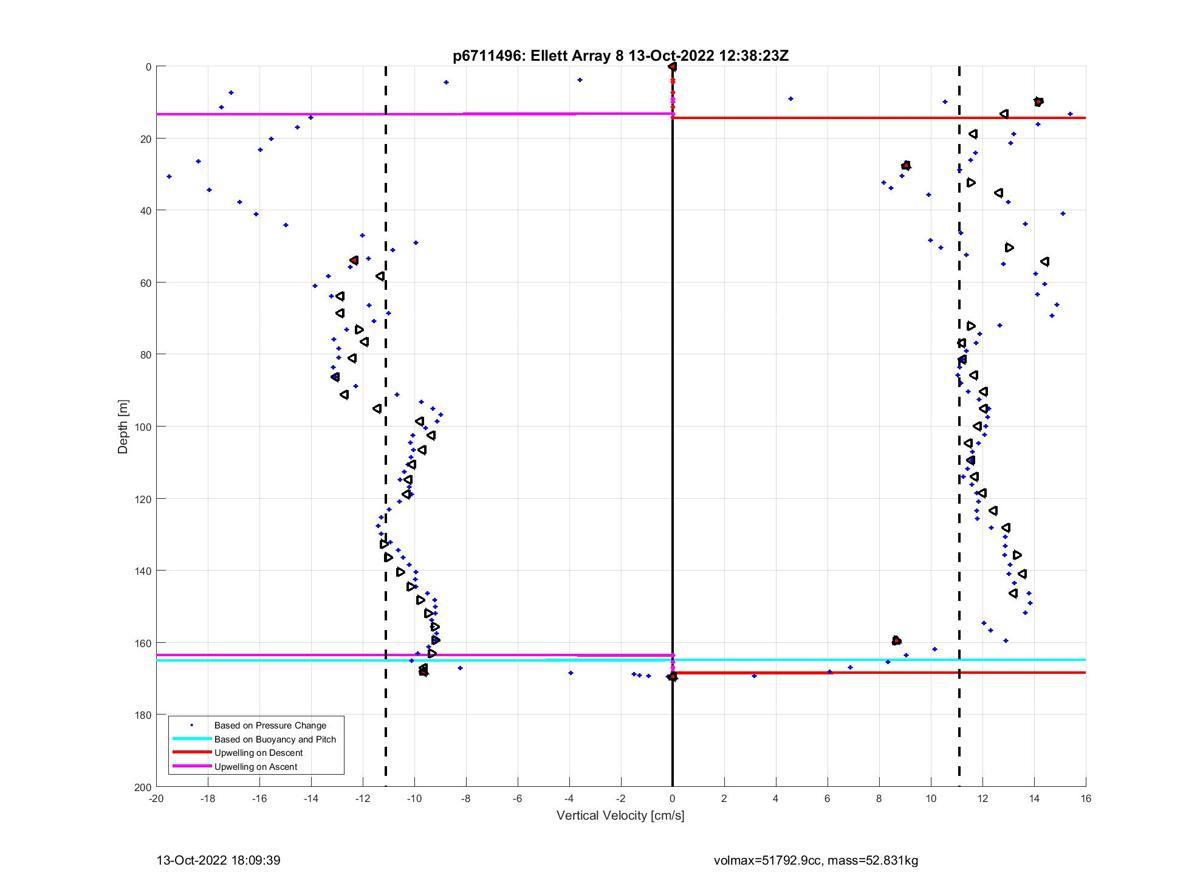Select the 'Based on Pressure Change' legend entry
The width and height of the screenshot is (1200, 885).
[x=270, y=725]
